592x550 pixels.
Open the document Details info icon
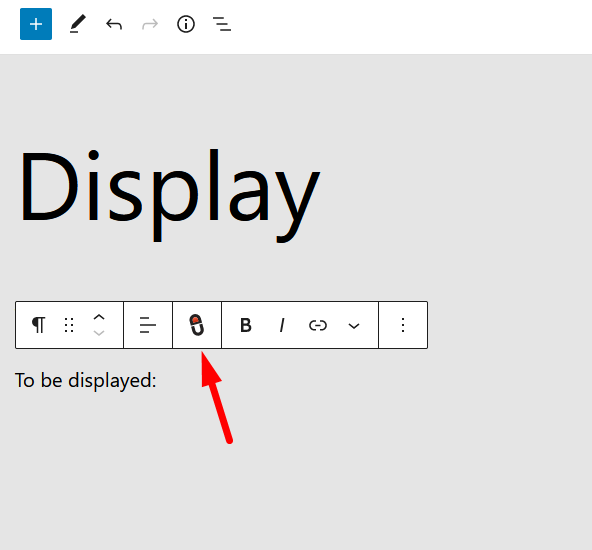coord(186,25)
